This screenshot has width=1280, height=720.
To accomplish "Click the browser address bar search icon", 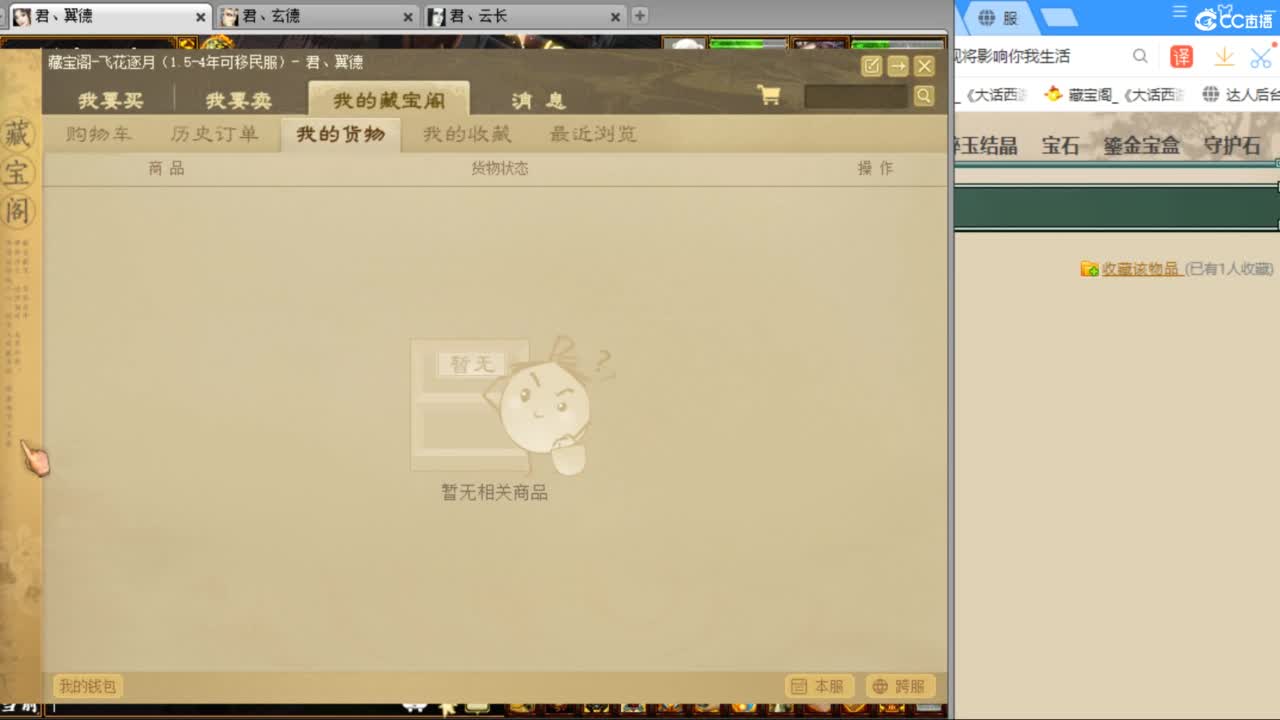I will [1140, 56].
